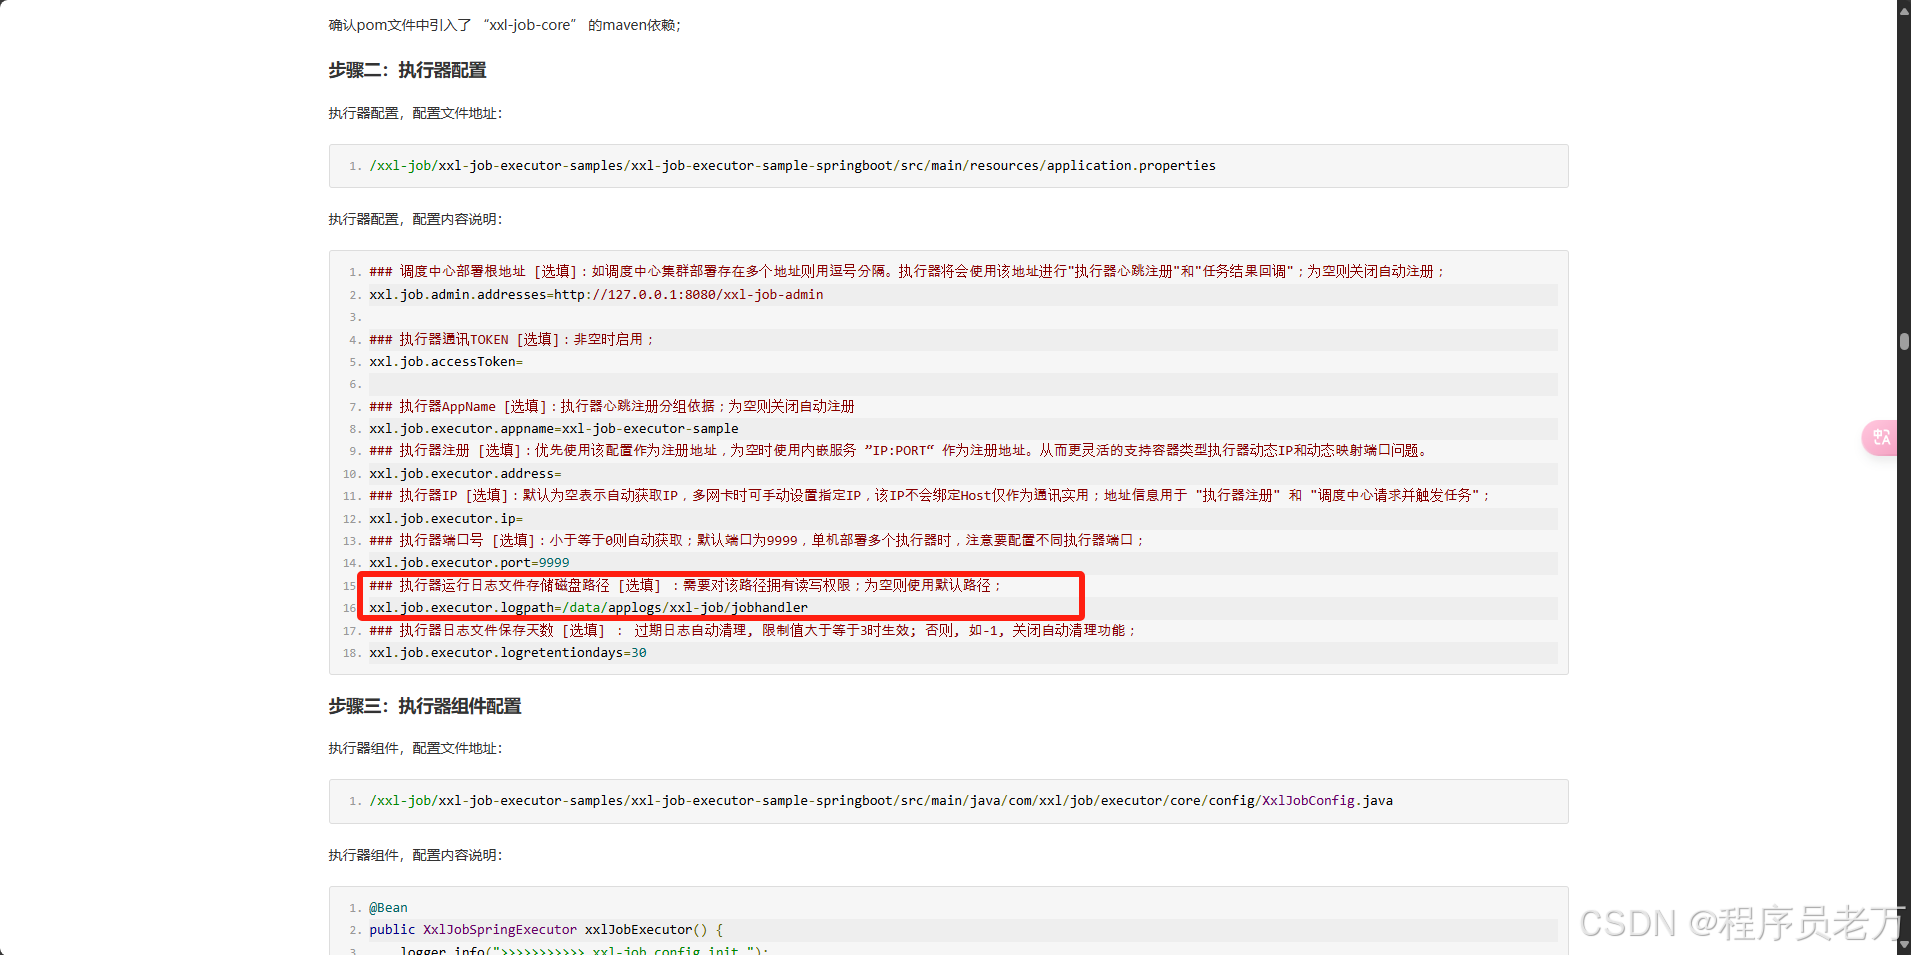Image resolution: width=1911 pixels, height=955 pixels.
Task: Click the @Bean annotation line
Action: [x=388, y=908]
